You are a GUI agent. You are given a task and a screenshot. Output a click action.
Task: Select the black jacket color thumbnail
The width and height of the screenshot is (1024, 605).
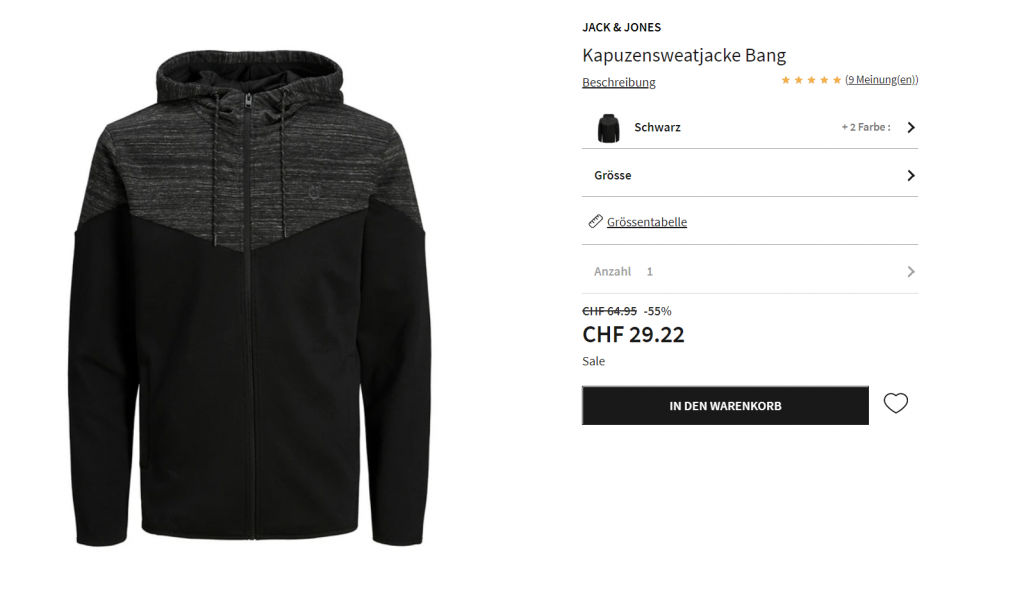[x=608, y=127]
